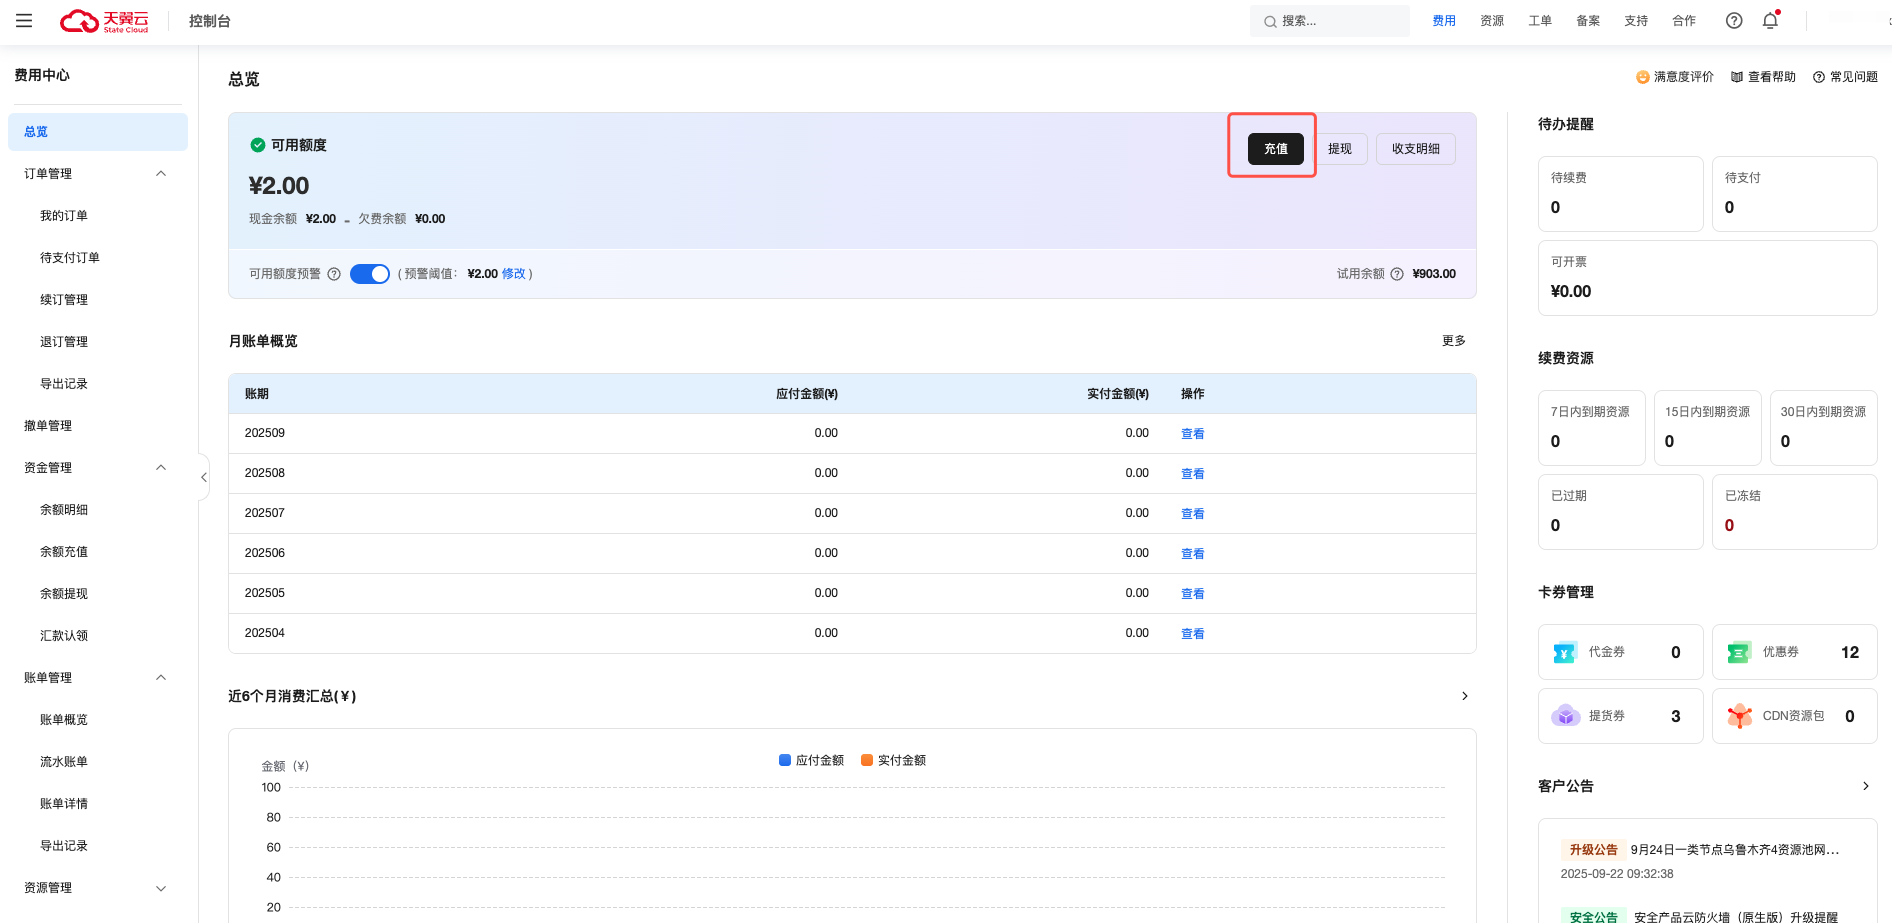1892x923 pixels.
Task: Click the 提货券 card icon
Action: pos(1565,716)
